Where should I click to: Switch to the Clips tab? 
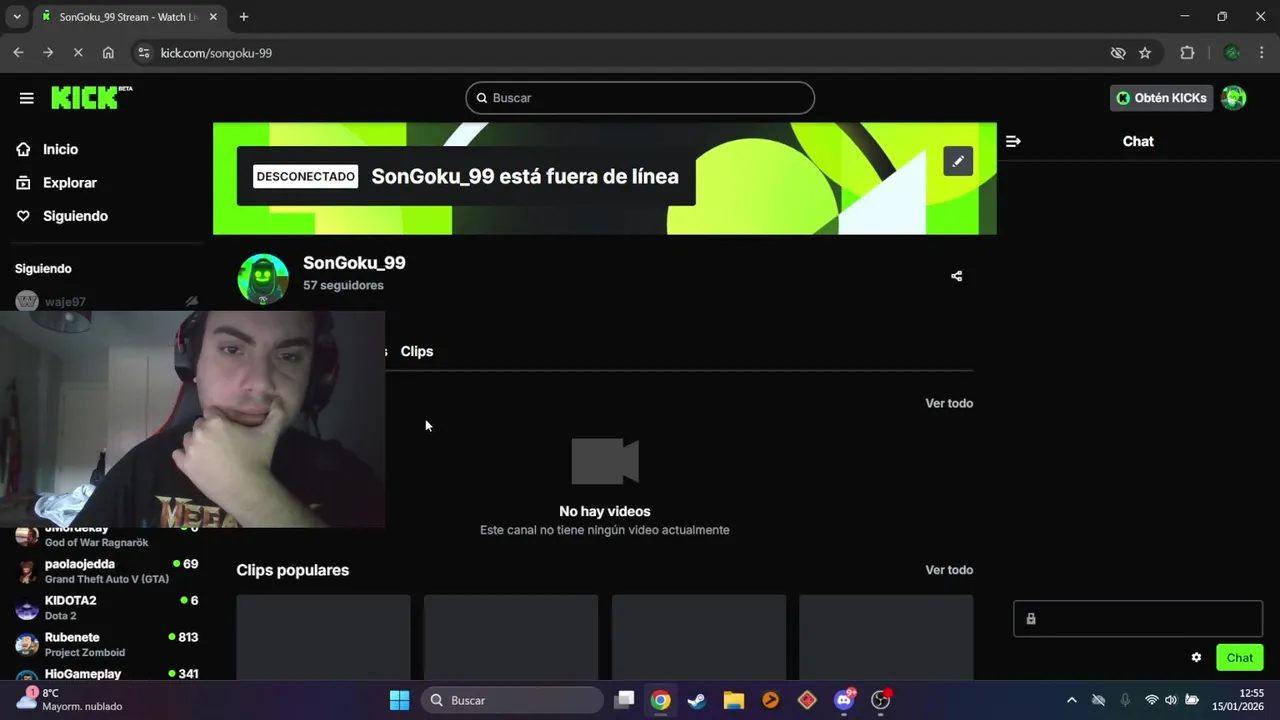(417, 351)
